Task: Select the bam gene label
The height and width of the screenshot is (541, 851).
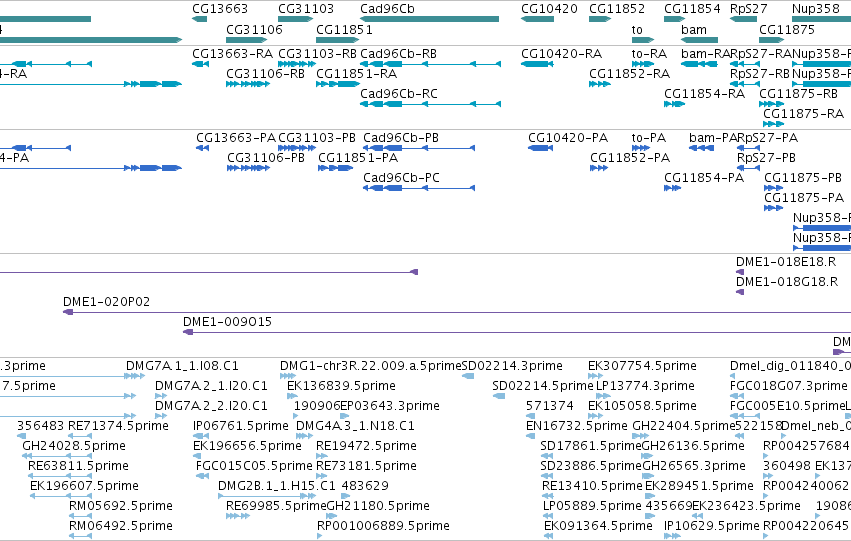Action: pyautogui.click(x=694, y=29)
